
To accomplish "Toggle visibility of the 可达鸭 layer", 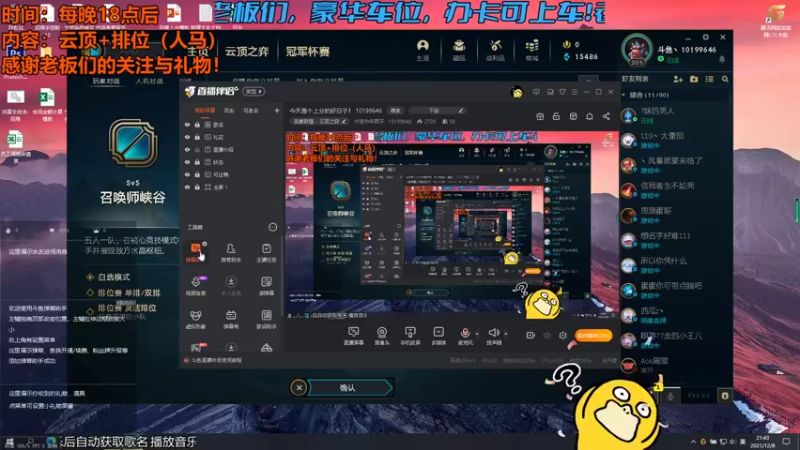I will point(187,174).
